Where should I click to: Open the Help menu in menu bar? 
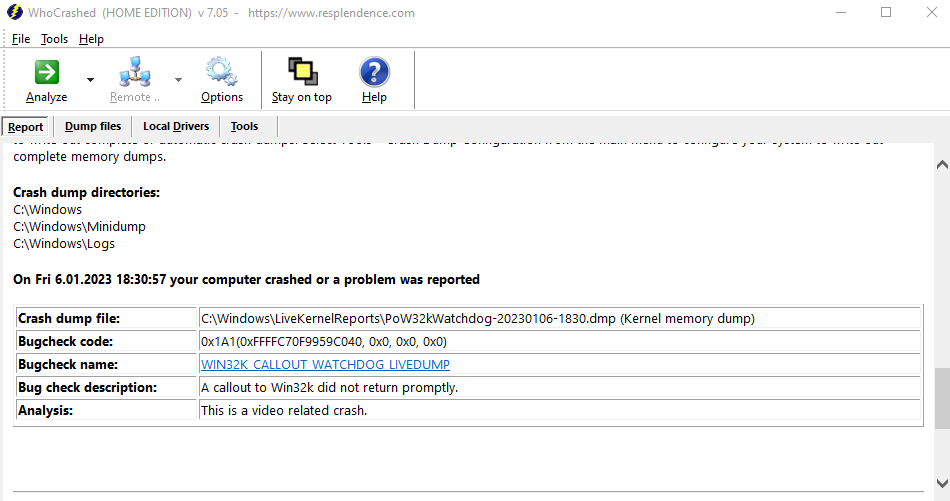pyautogui.click(x=91, y=39)
